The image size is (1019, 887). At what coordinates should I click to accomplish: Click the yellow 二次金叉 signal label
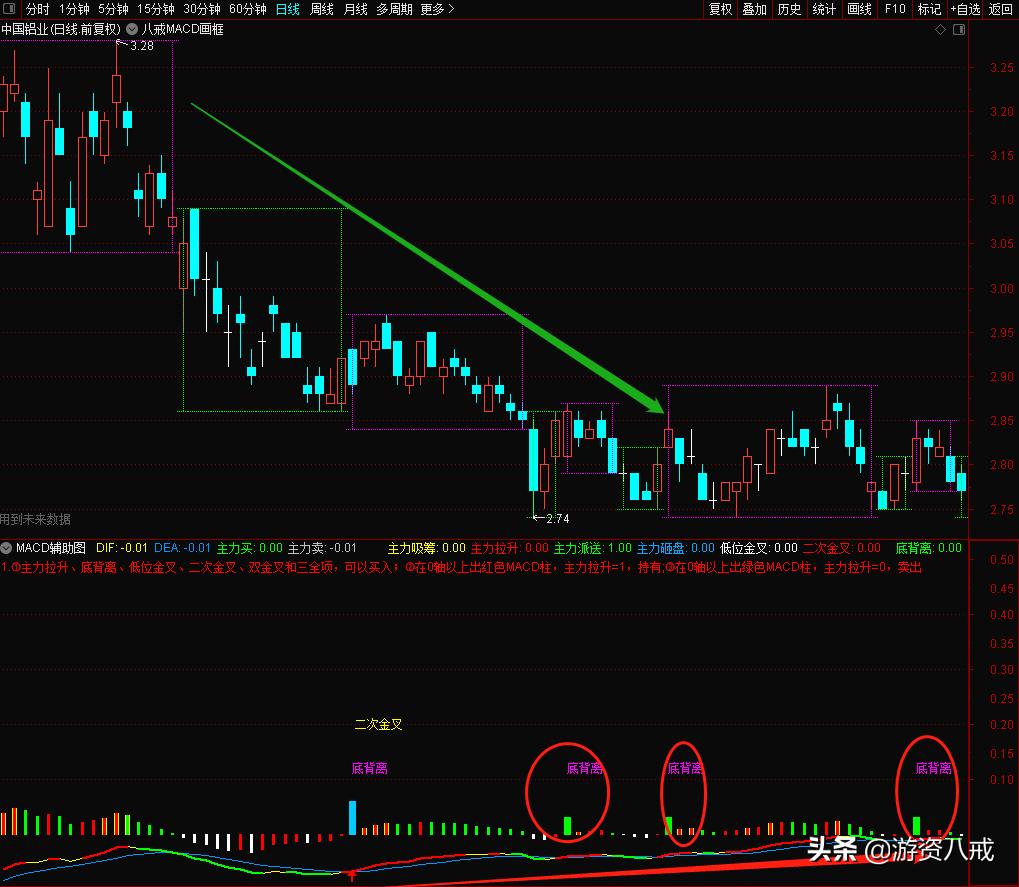[x=378, y=724]
